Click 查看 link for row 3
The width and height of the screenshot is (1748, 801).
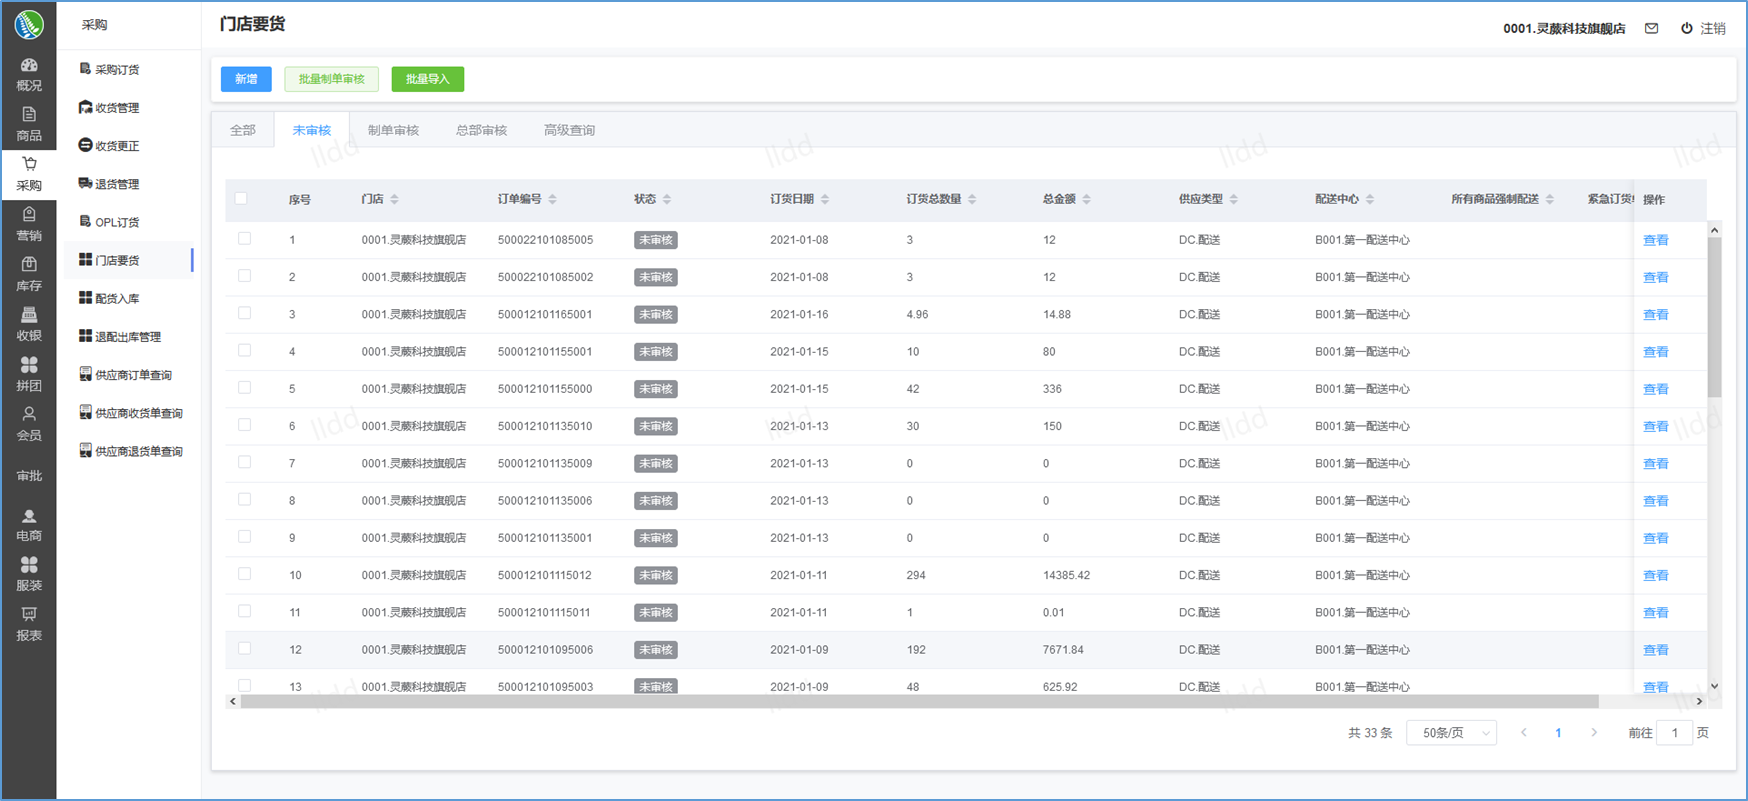click(1655, 315)
